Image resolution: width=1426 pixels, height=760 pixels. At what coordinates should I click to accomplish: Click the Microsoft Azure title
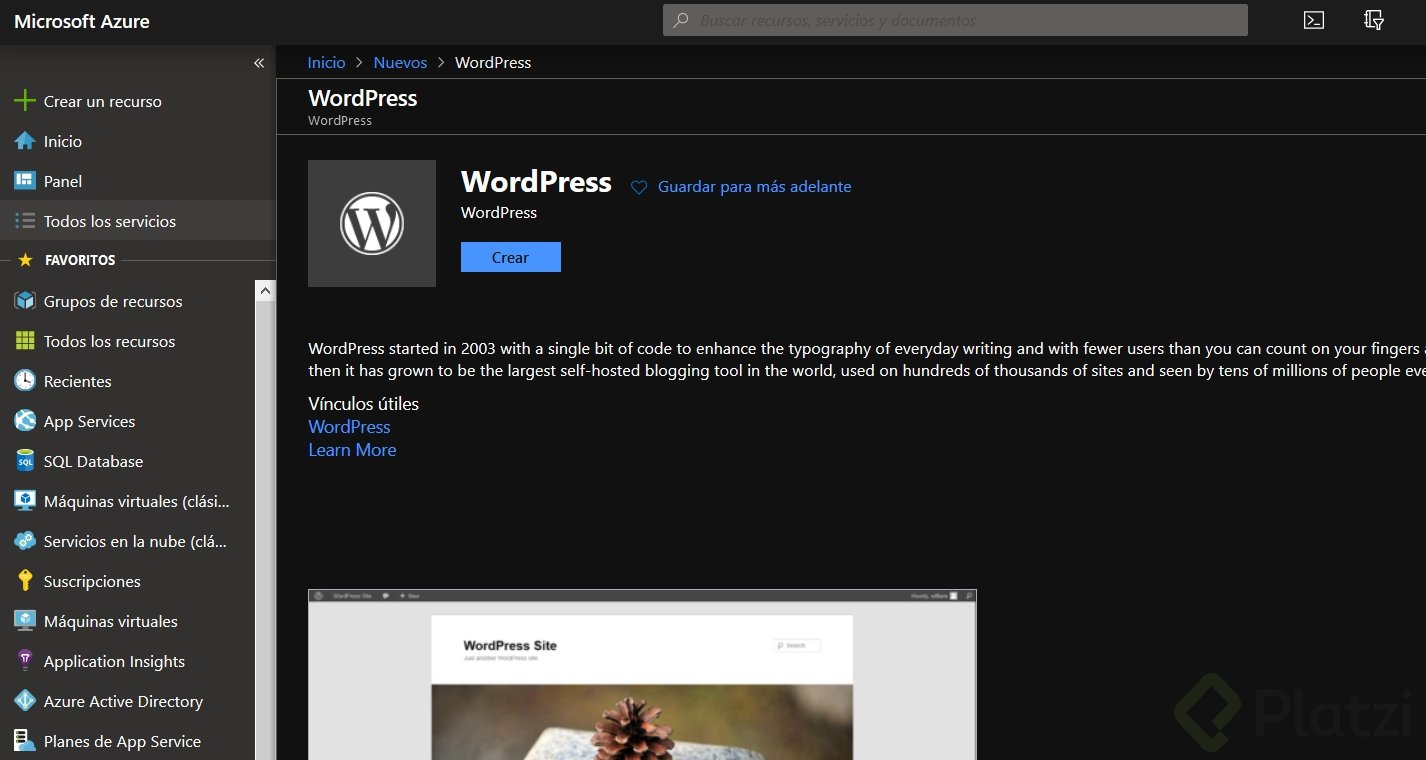click(82, 21)
